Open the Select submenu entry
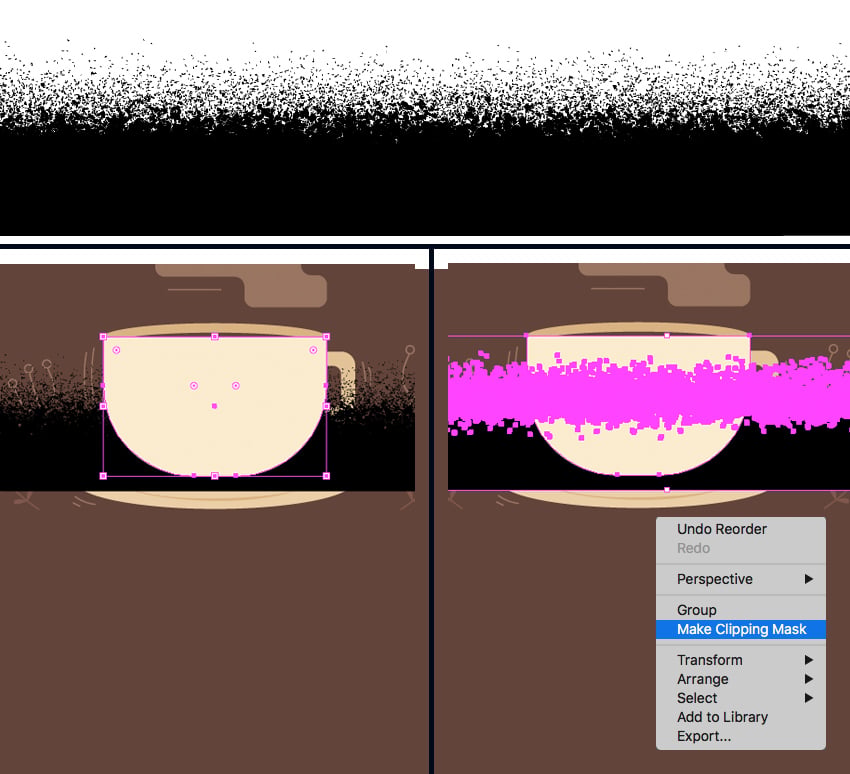Screen dimensions: 850x774 coord(740,698)
